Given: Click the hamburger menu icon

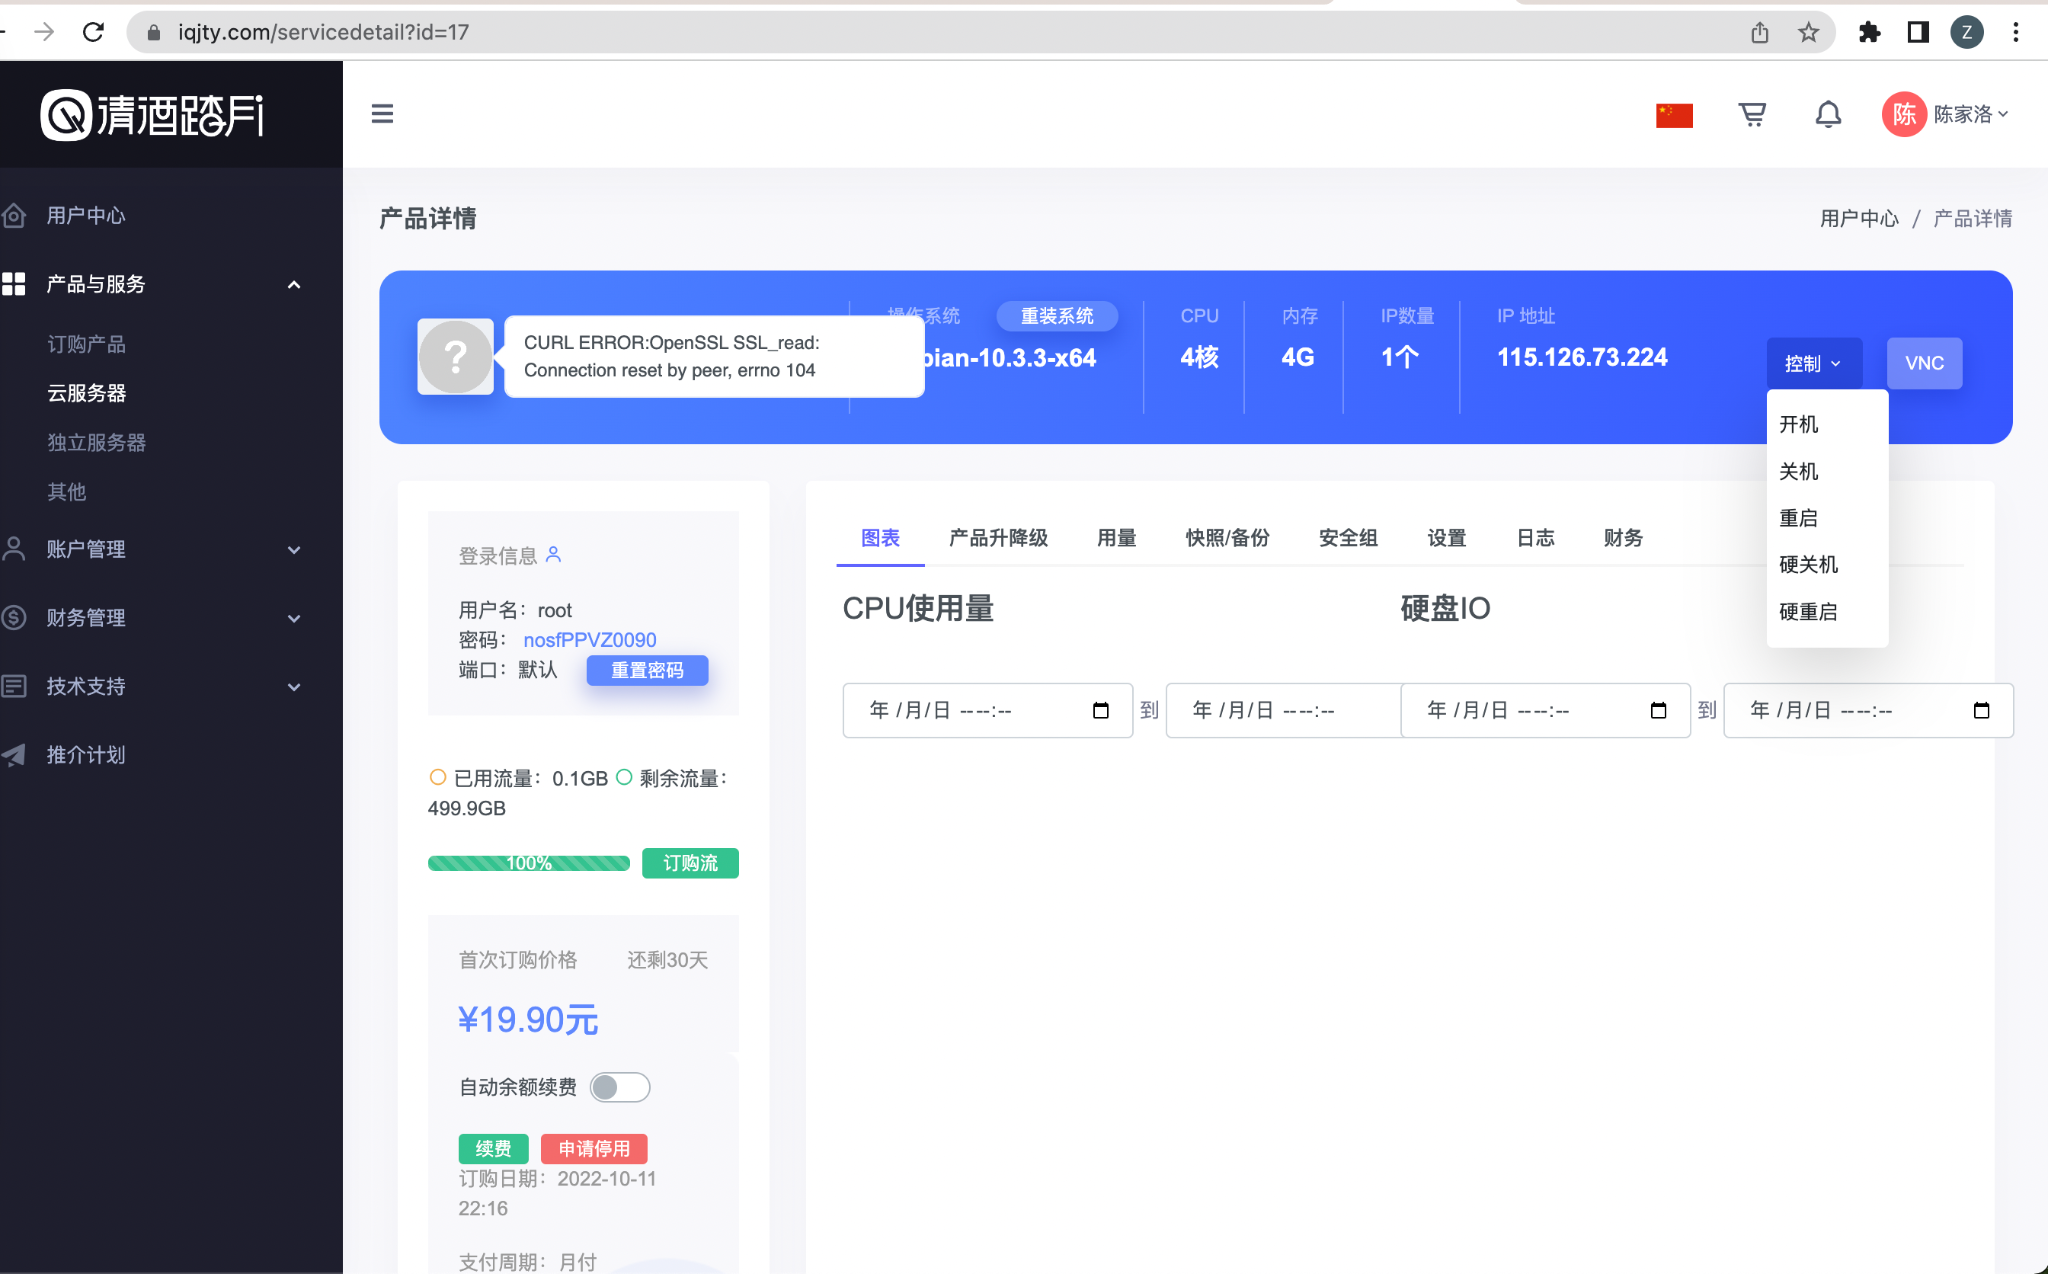Looking at the screenshot, I should pos(382,114).
